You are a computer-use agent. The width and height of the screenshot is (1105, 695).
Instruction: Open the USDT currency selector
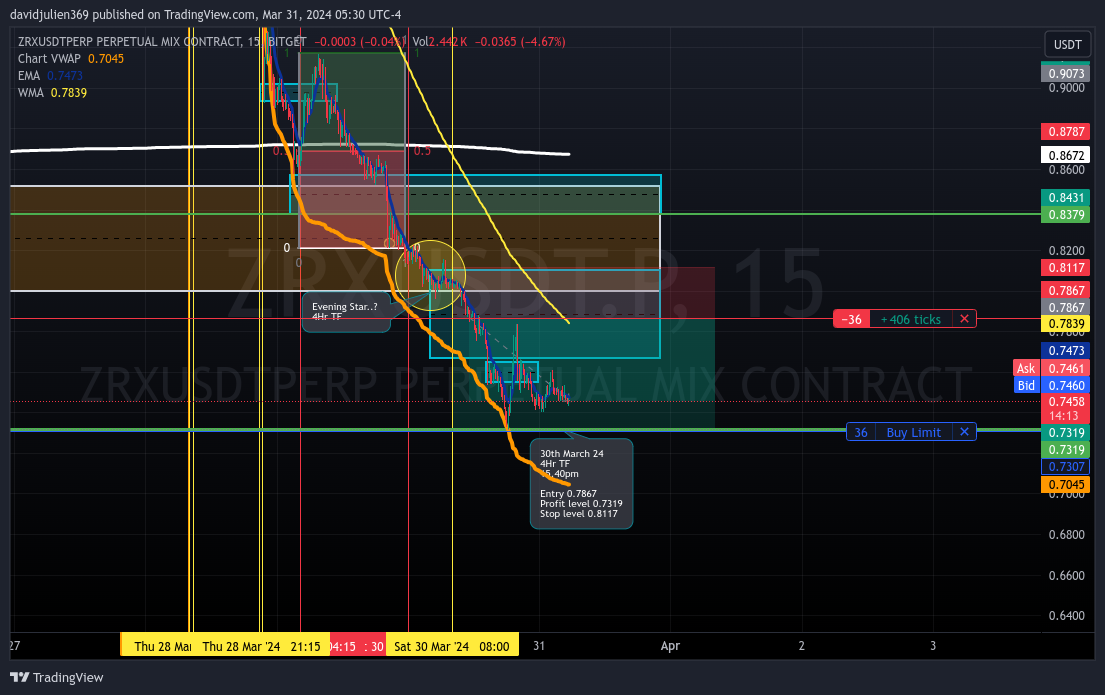pos(1067,44)
